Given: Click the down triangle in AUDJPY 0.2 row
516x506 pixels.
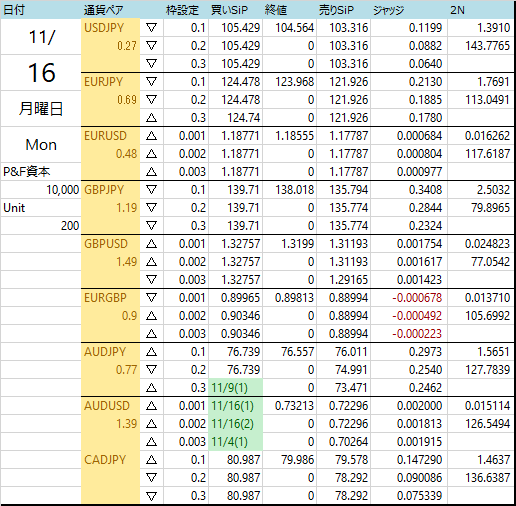Looking at the screenshot, I should coord(151,370).
